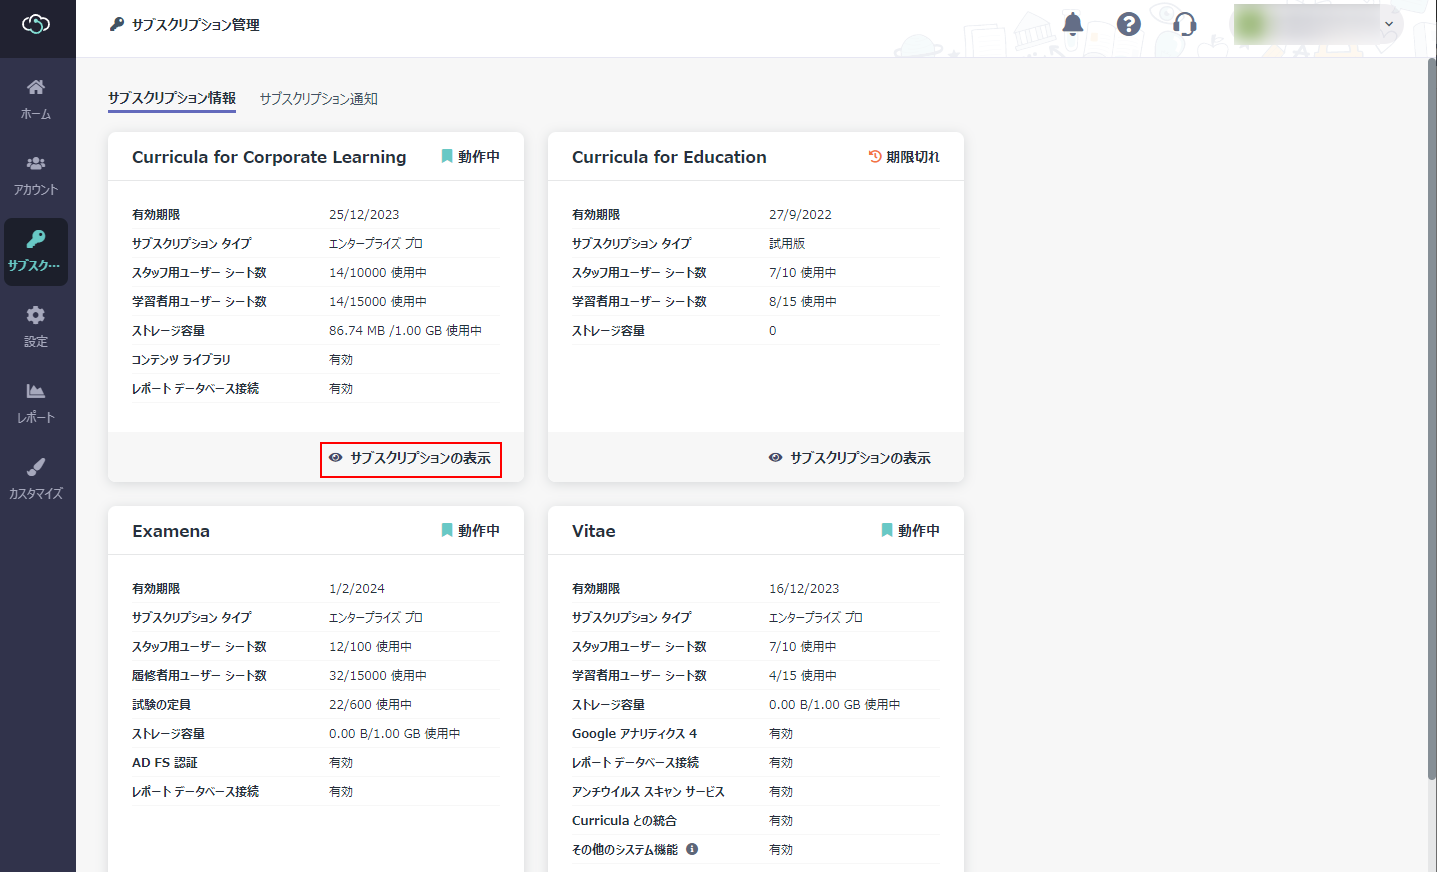Image resolution: width=1437 pixels, height=872 pixels.
Task: Click info icon next to その他のシステム機能
Action: [x=692, y=849]
